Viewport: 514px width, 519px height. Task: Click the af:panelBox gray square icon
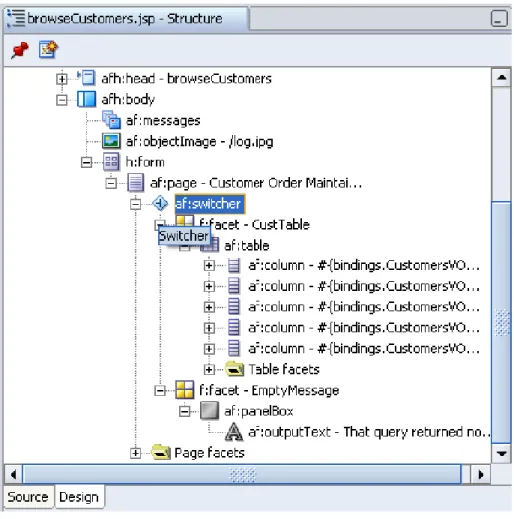pos(209,411)
